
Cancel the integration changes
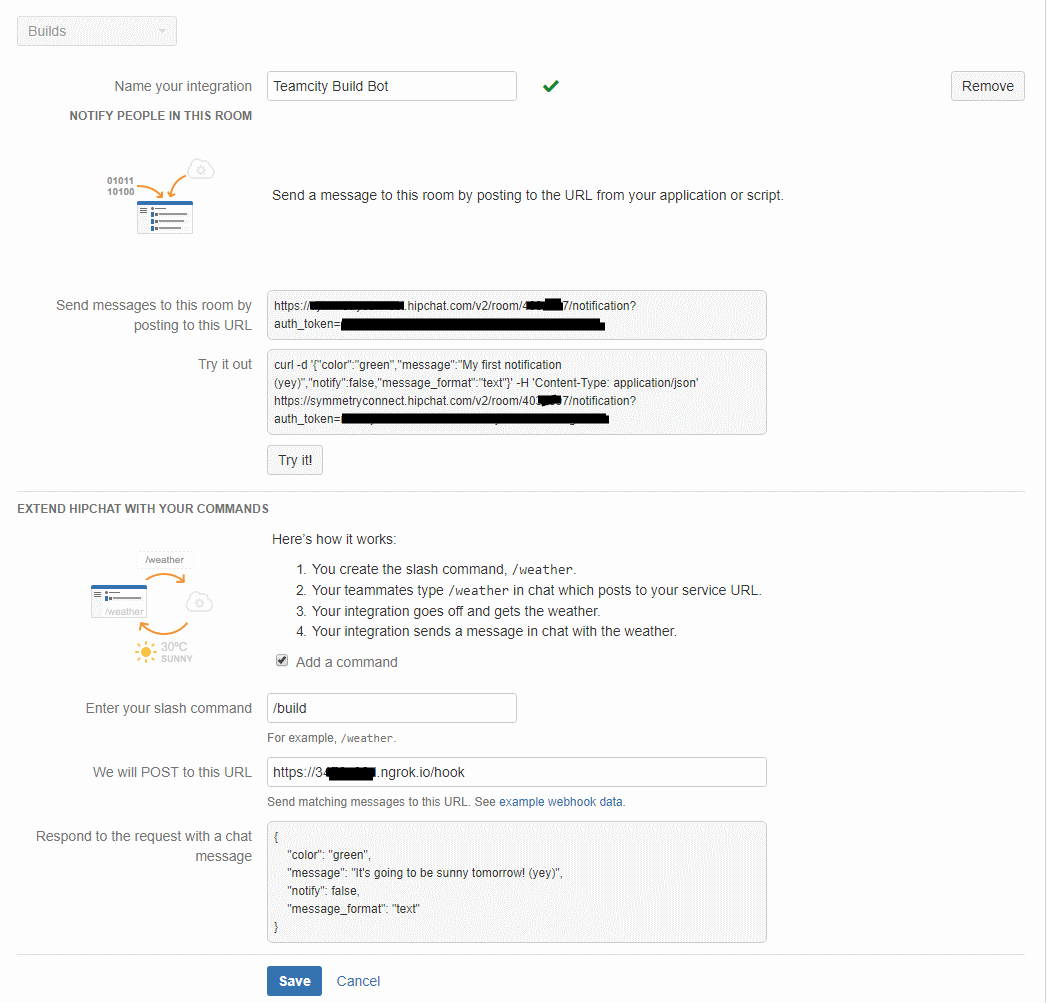click(358, 981)
